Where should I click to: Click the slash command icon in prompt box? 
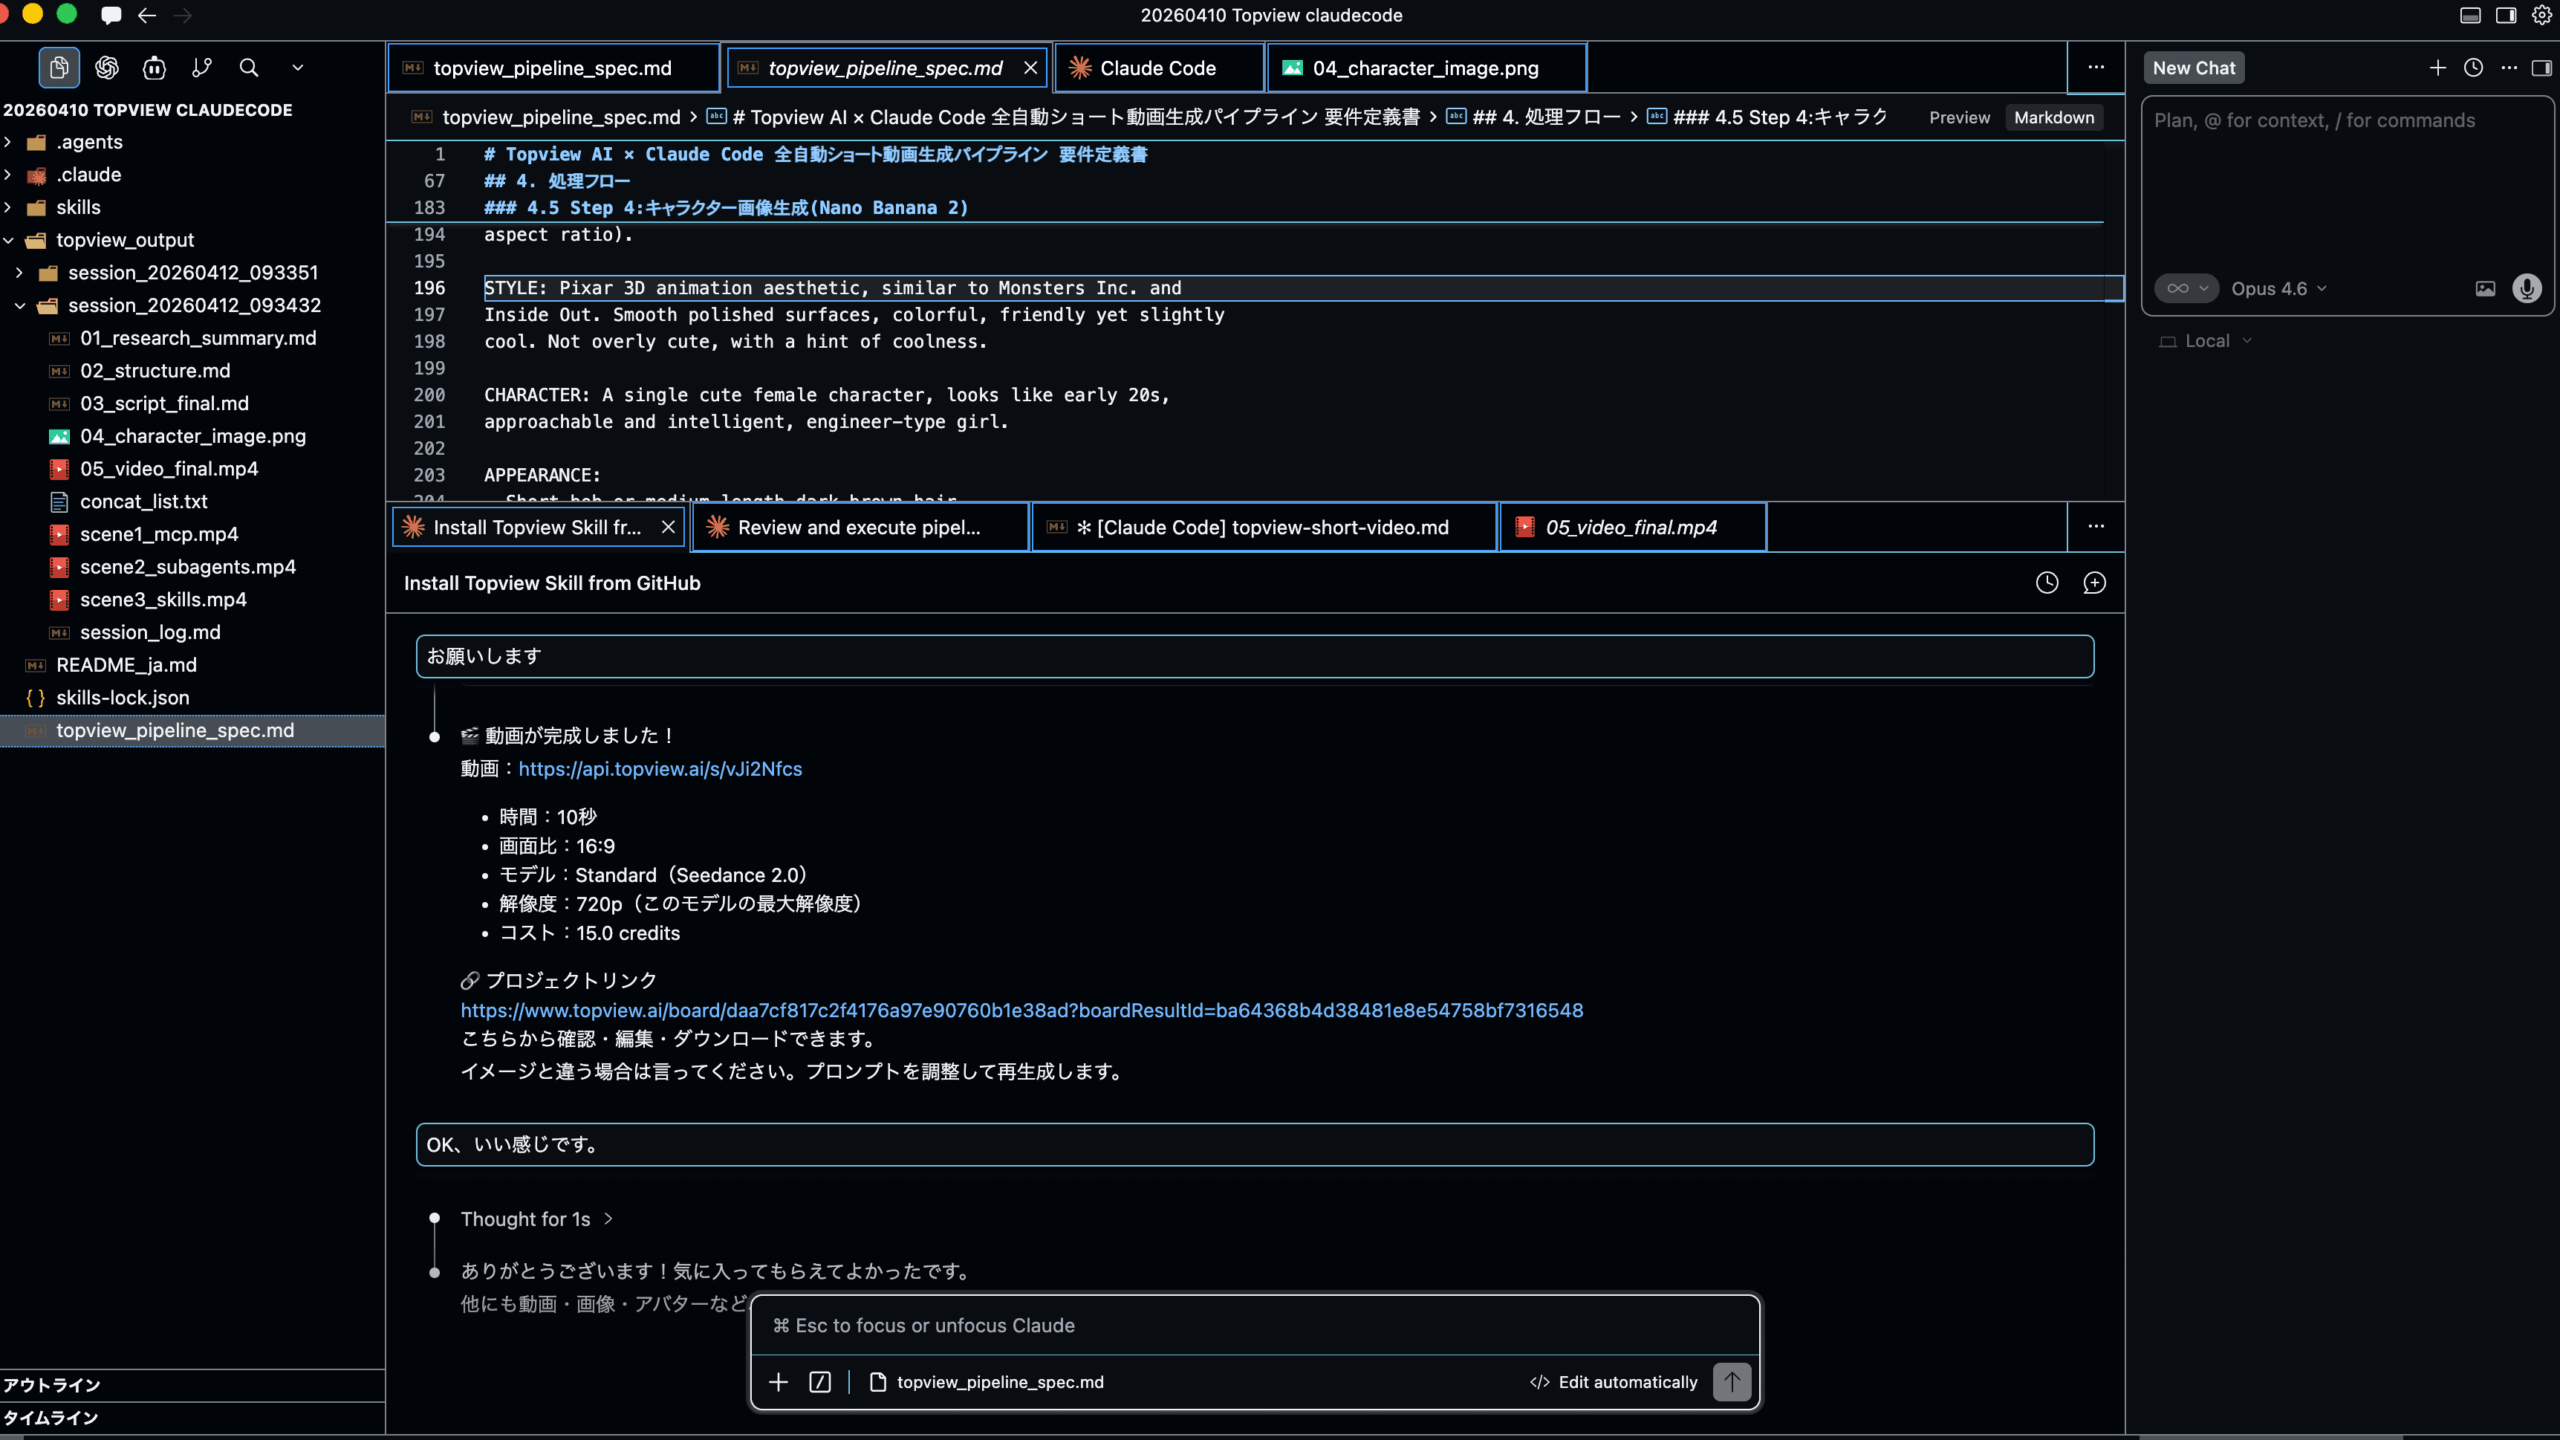tap(820, 1382)
